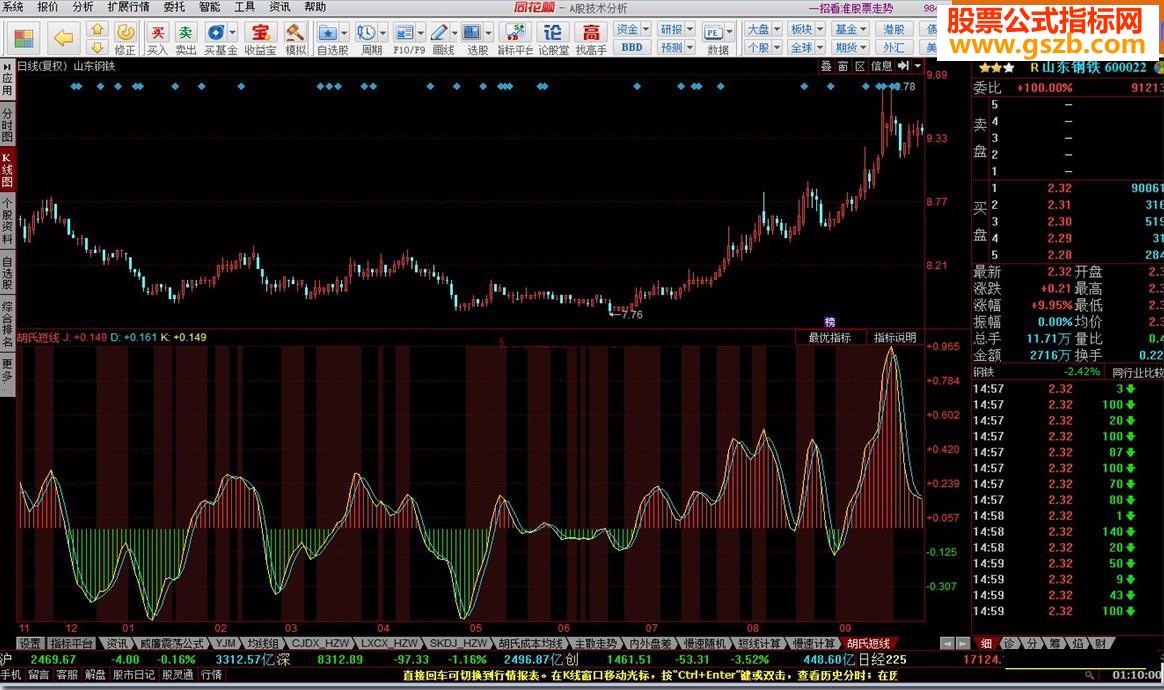Toggle the 叠 overlay button
Image resolution: width=1164 pixels, height=690 pixels.
826,66
